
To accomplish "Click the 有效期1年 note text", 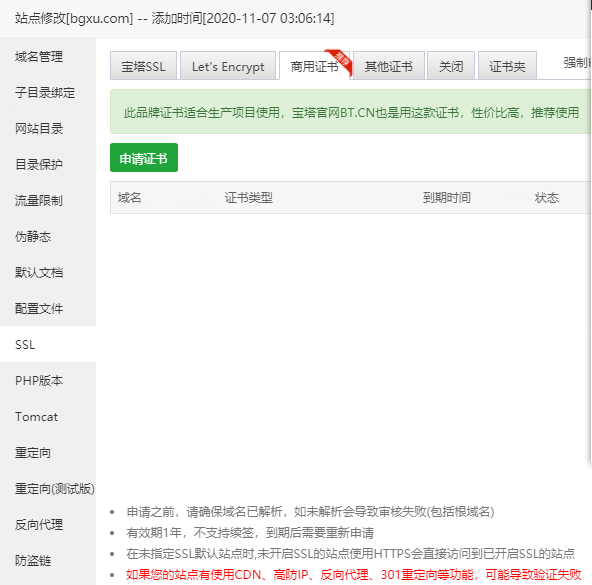I will (x=250, y=533).
